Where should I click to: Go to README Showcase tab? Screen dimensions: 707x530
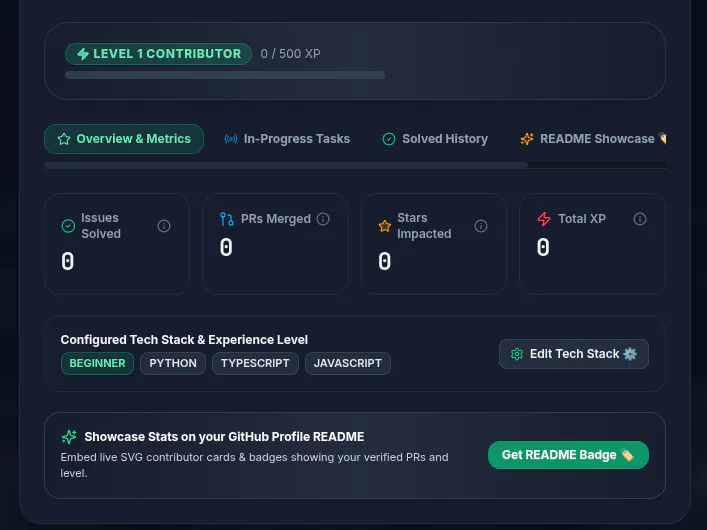[593, 139]
